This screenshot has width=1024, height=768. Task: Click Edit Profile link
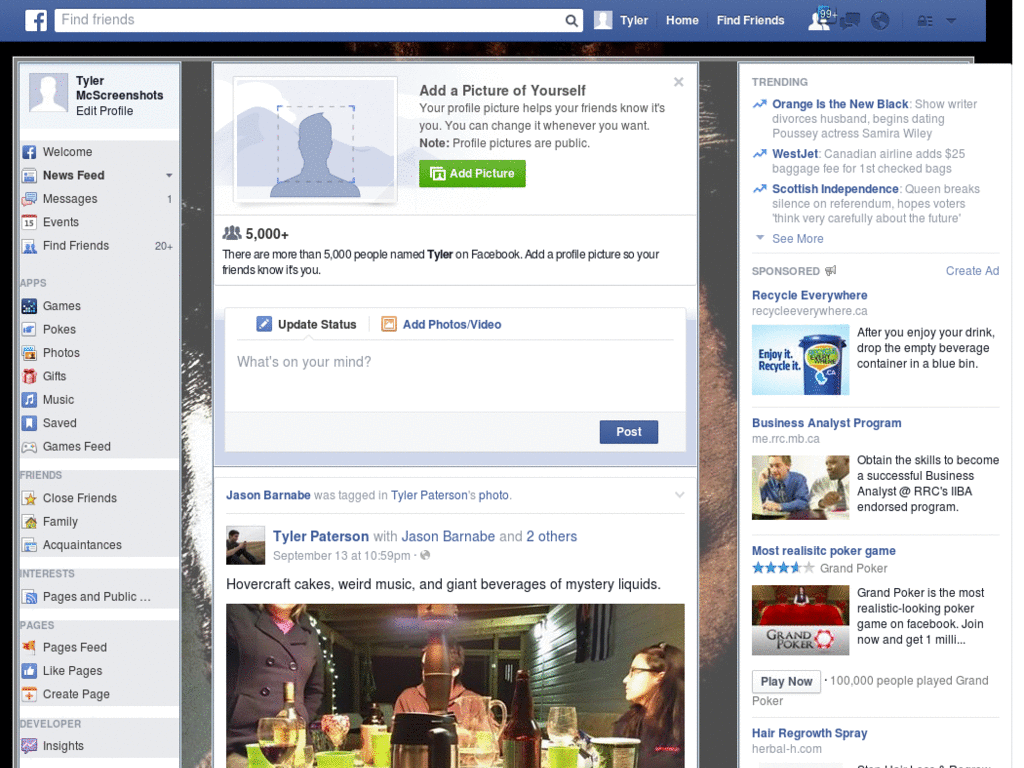point(104,111)
